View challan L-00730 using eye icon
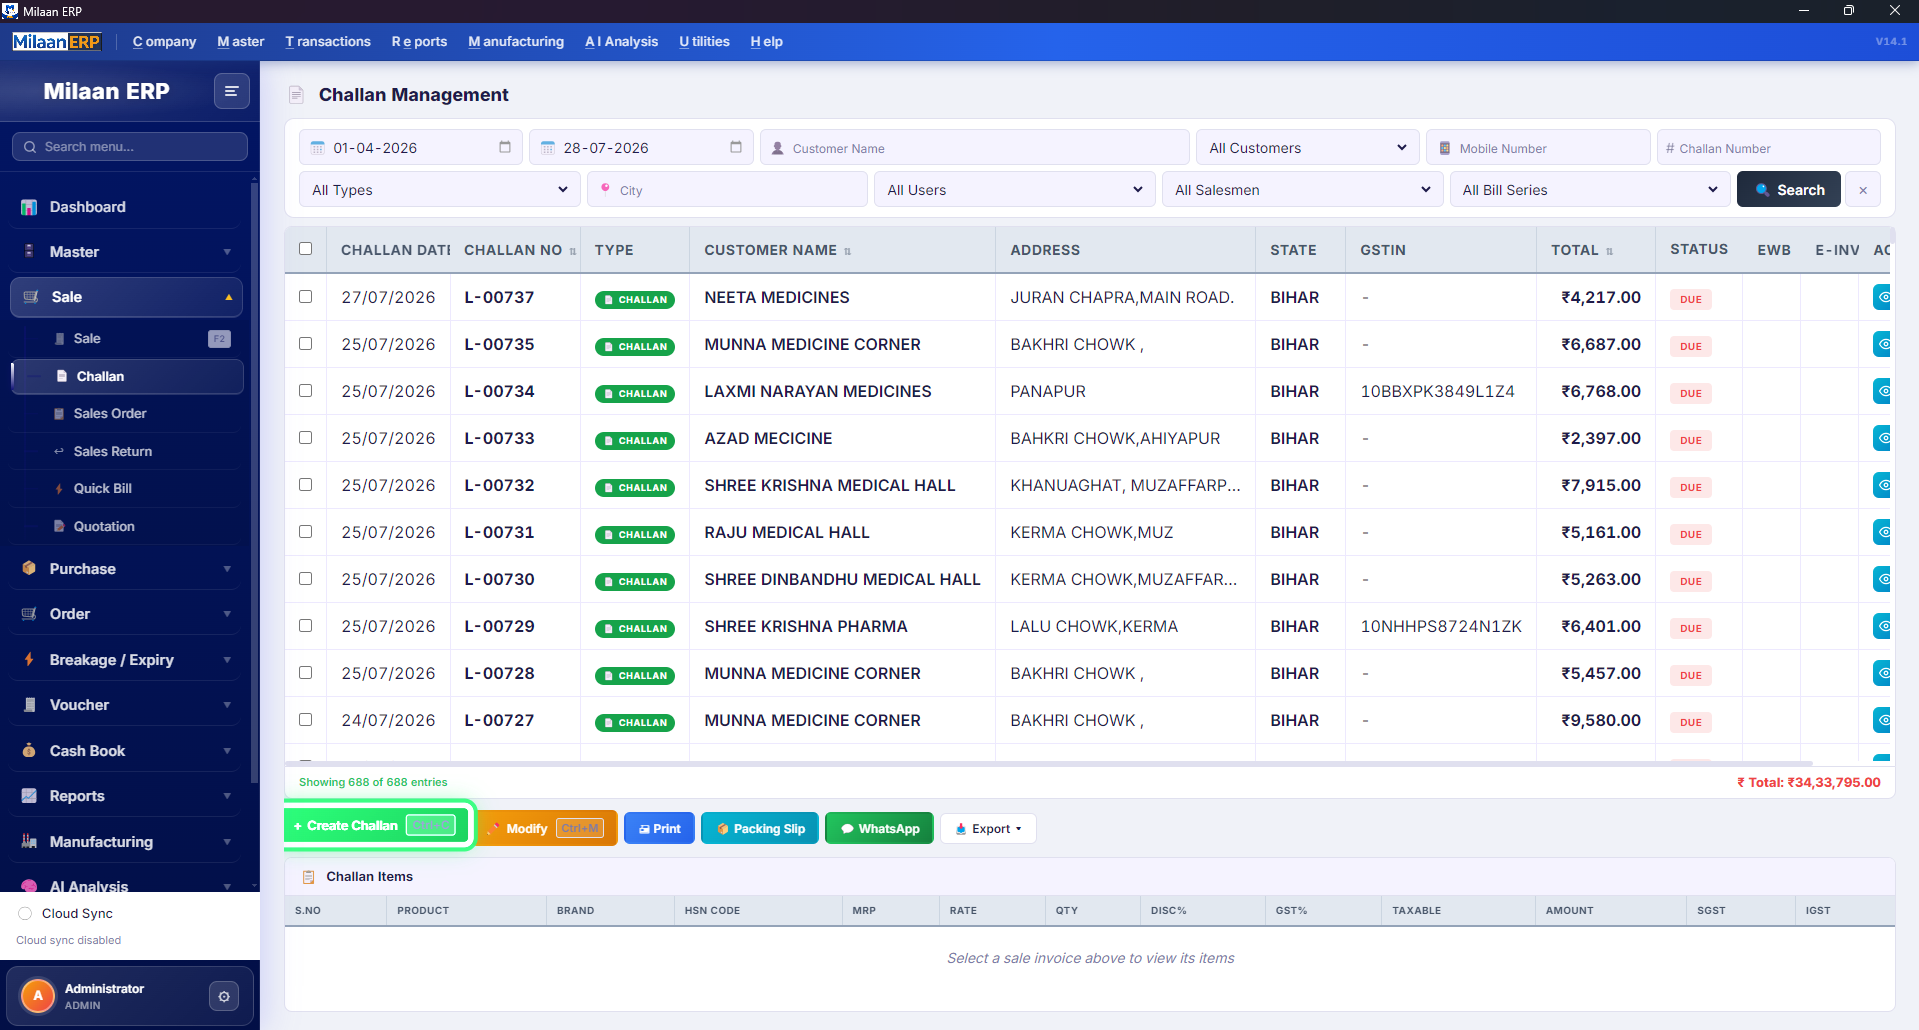Image resolution: width=1919 pixels, height=1030 pixels. tap(1882, 579)
